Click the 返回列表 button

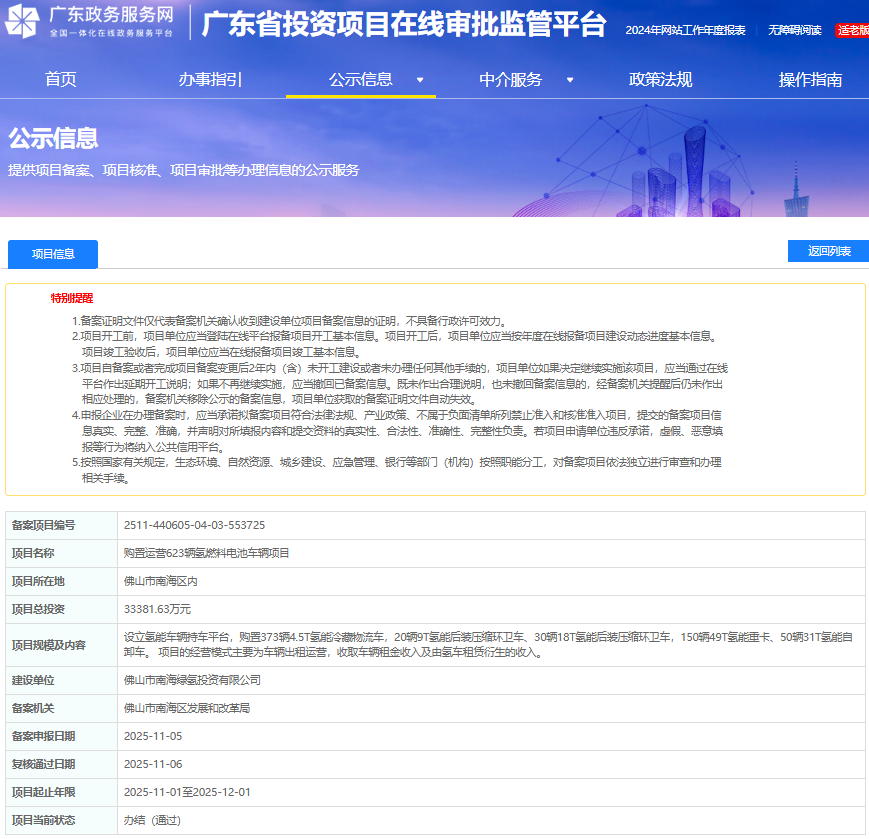pos(828,250)
